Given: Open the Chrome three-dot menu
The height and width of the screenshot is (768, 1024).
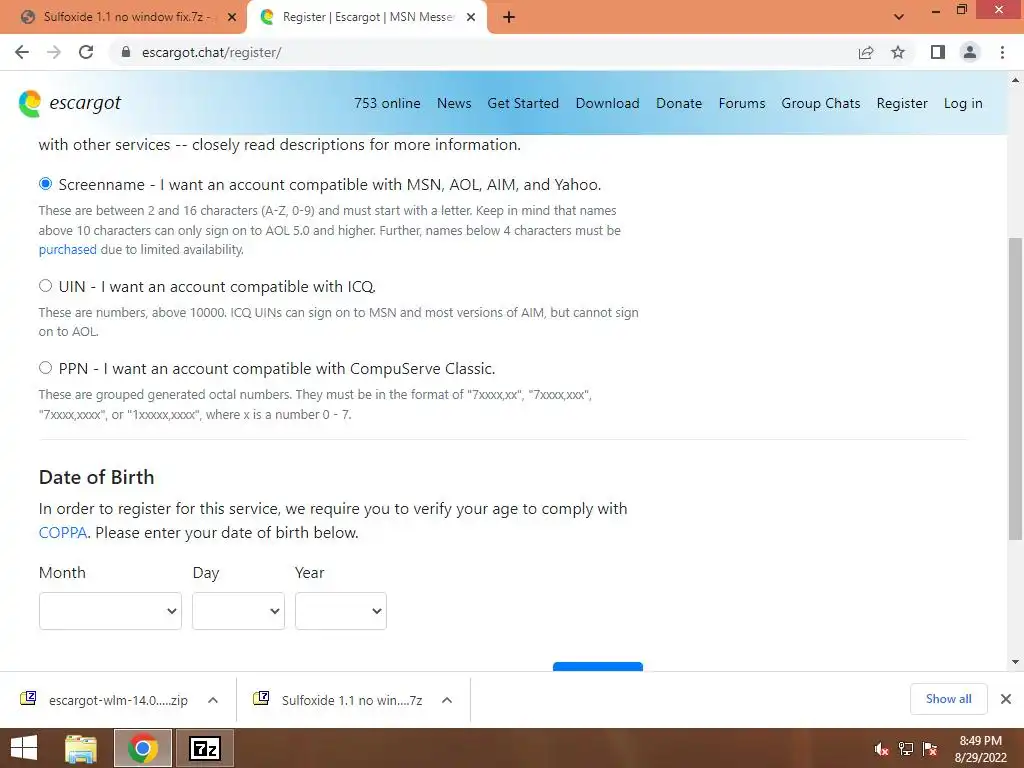Looking at the screenshot, I should (1002, 52).
